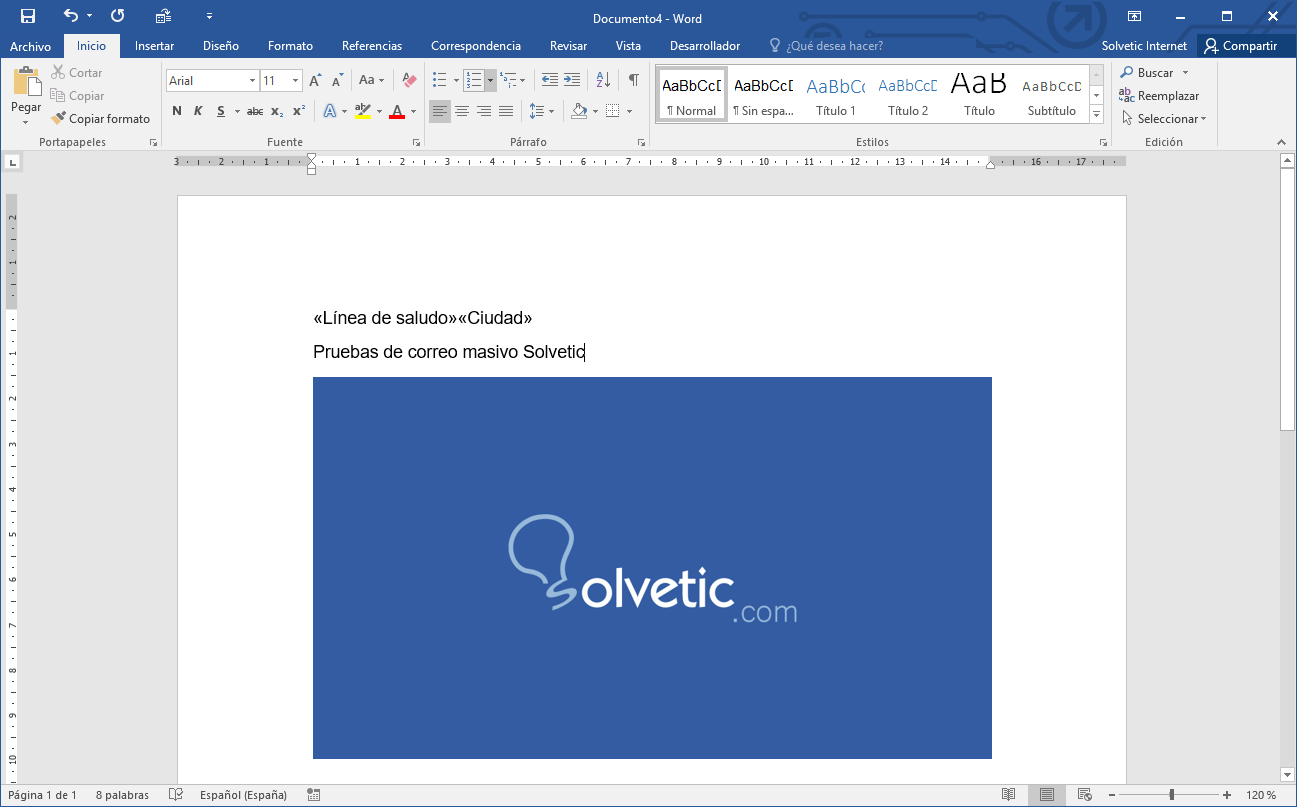Switch to the Referencias tab
Screen dimensions: 1297x807
[372, 46]
